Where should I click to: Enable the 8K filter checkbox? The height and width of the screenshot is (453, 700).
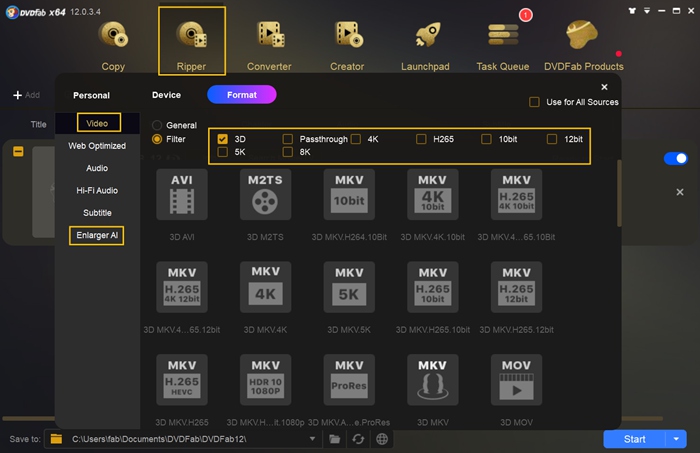click(x=288, y=152)
